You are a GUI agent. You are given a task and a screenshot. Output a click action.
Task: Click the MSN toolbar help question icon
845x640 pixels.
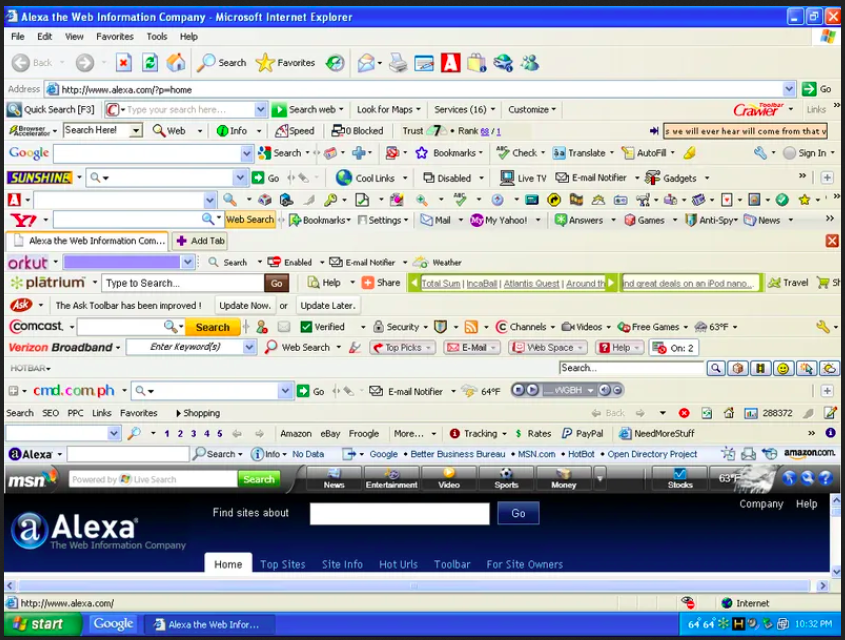coord(825,478)
